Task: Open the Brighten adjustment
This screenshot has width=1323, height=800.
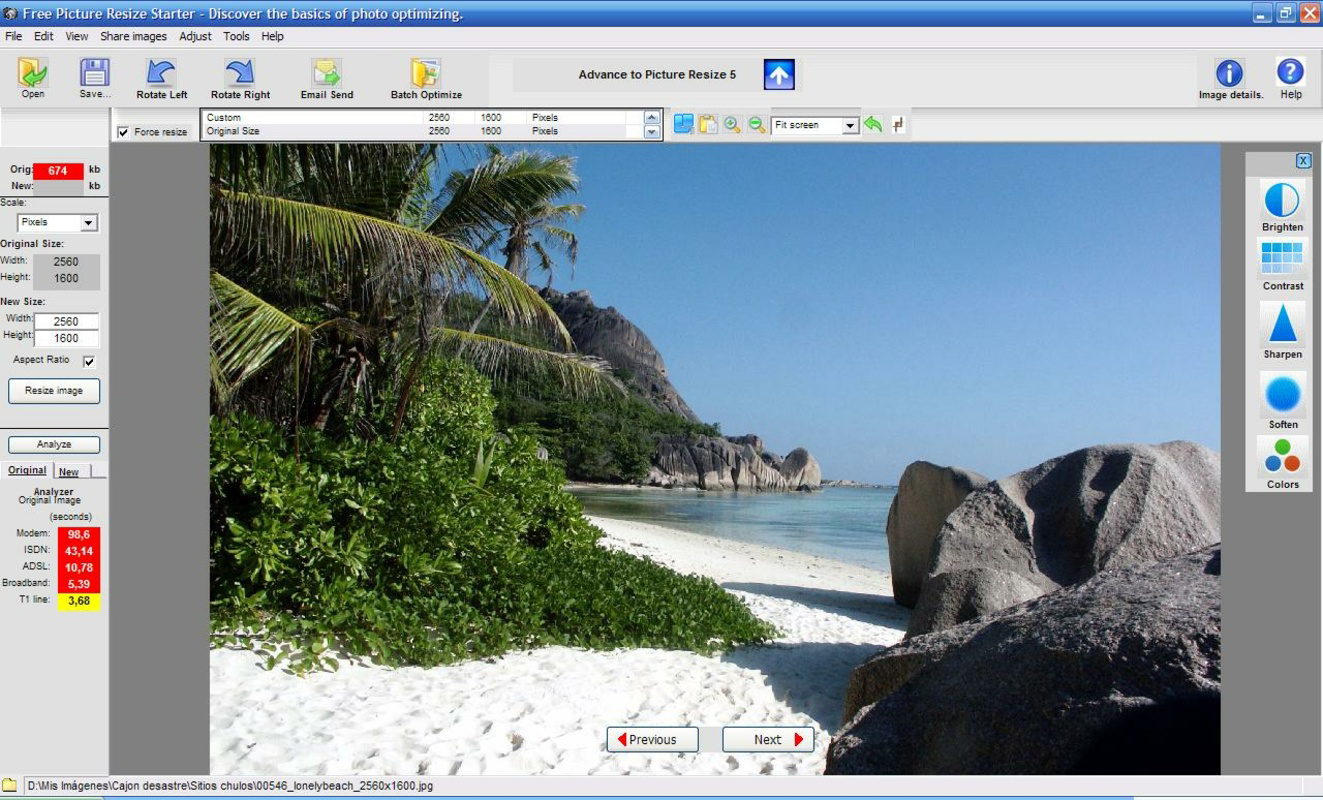Action: click(1282, 201)
